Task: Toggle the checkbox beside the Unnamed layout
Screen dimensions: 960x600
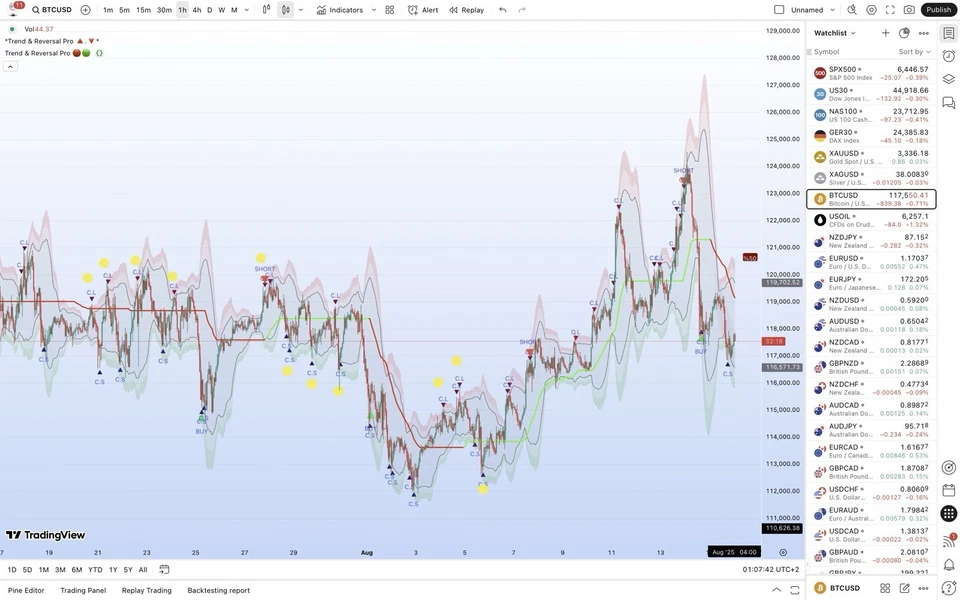Action: pos(778,9)
